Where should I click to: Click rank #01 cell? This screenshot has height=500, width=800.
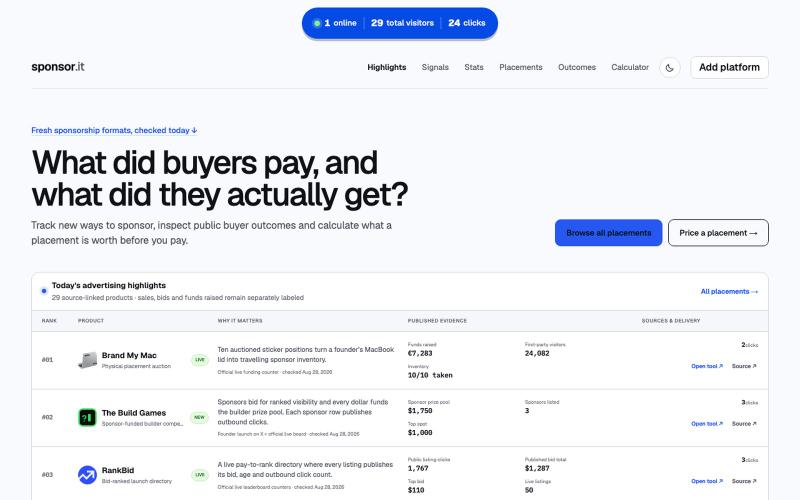tap(47, 360)
